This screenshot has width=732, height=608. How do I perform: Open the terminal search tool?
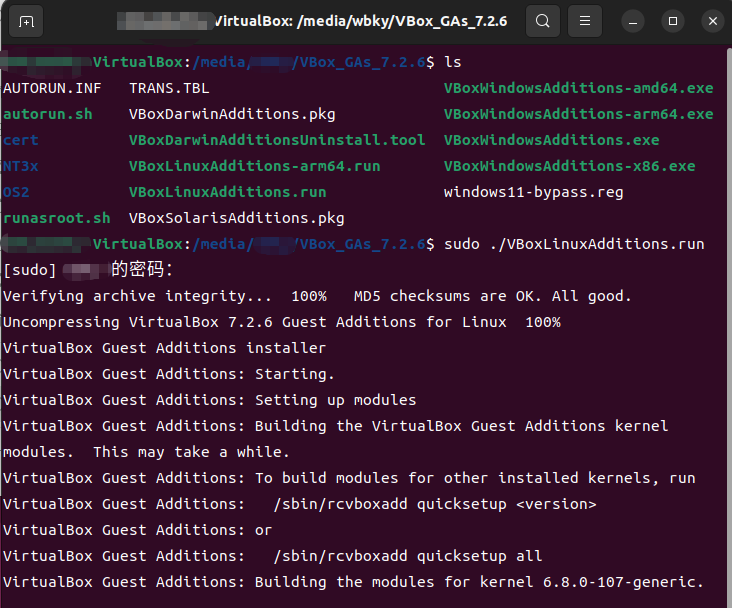[x=542, y=21]
